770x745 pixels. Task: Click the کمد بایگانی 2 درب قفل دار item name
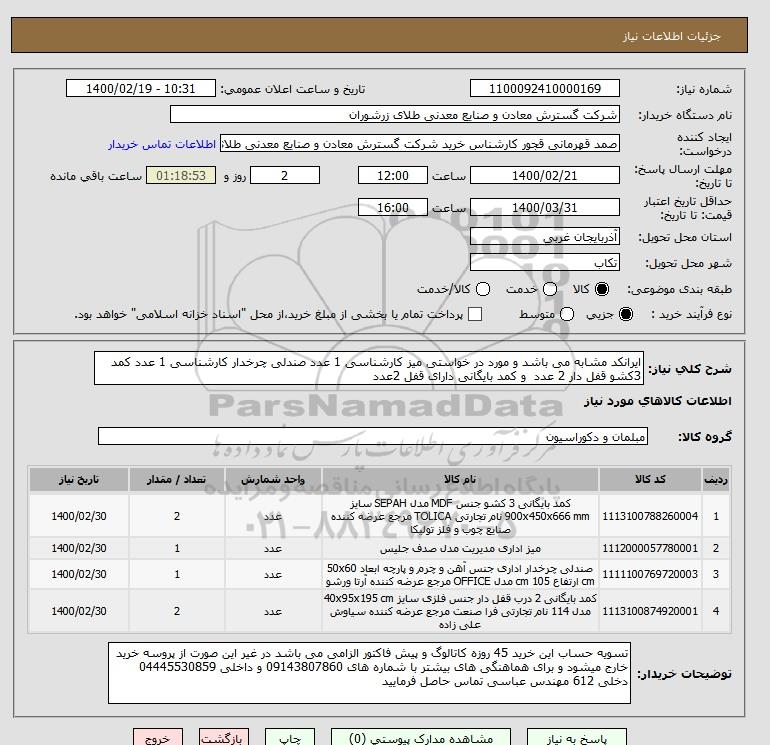coord(460,611)
